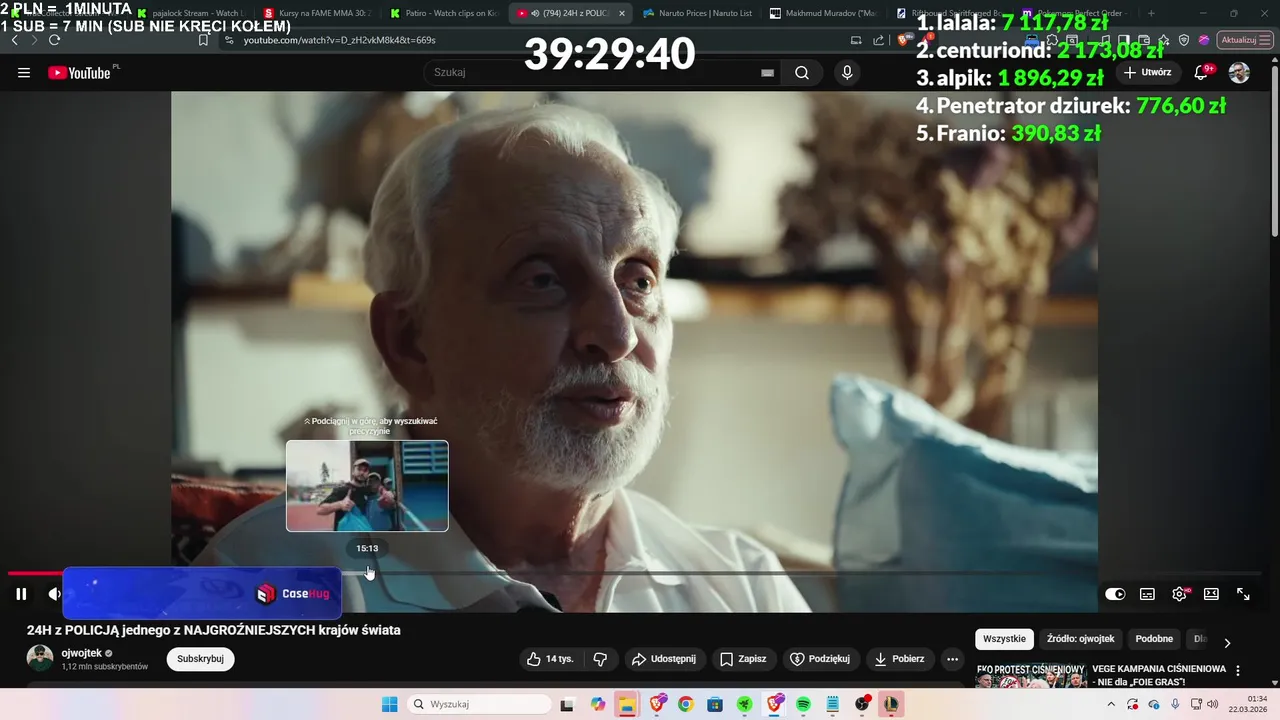The height and width of the screenshot is (720, 1280).
Task: Select the Wszystkie filter chip
Action: [1004, 639]
